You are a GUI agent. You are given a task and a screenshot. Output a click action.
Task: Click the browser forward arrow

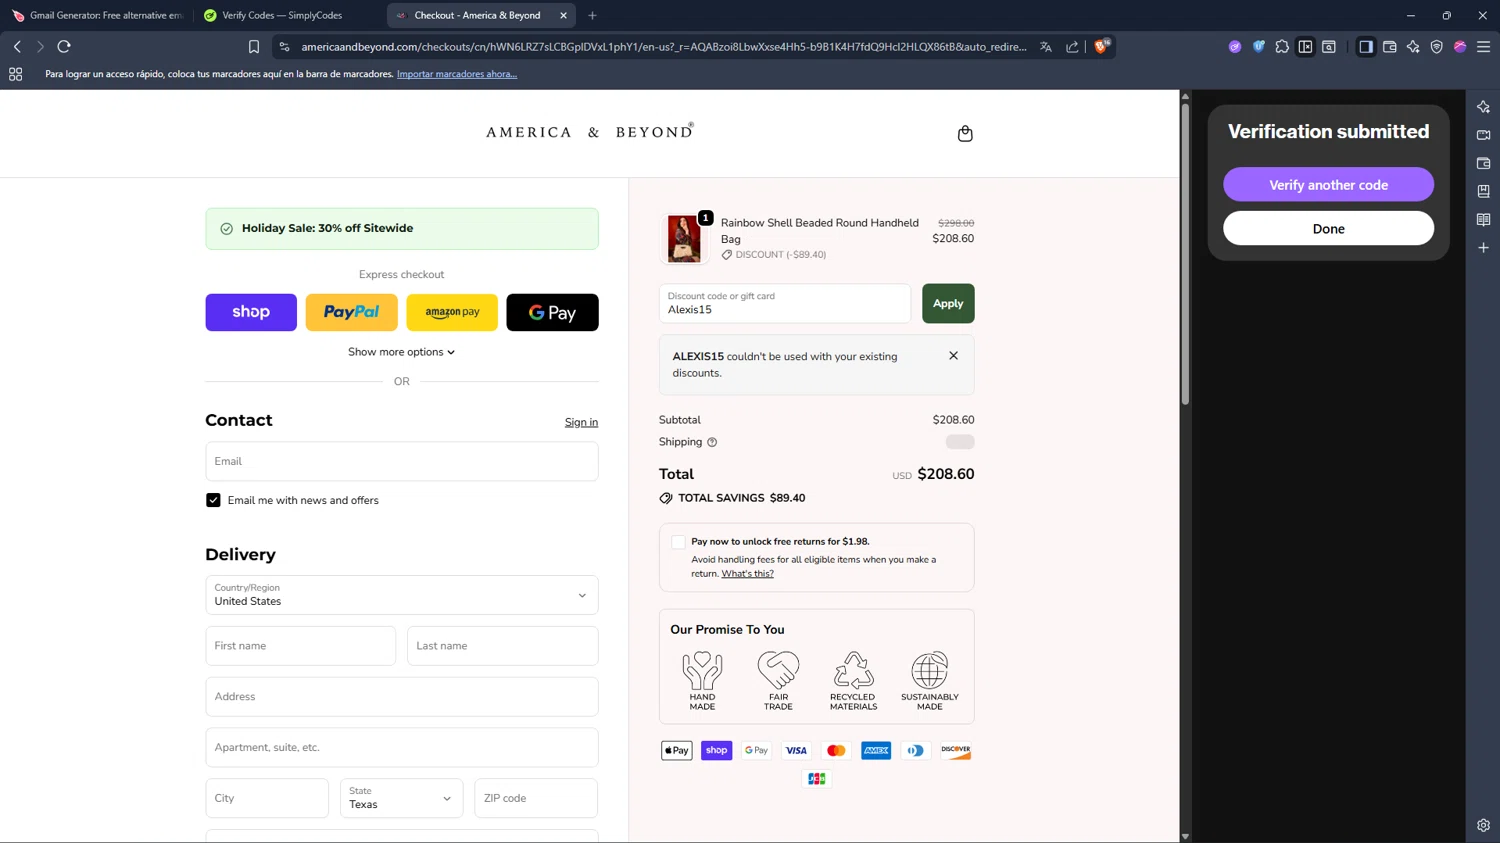click(40, 47)
